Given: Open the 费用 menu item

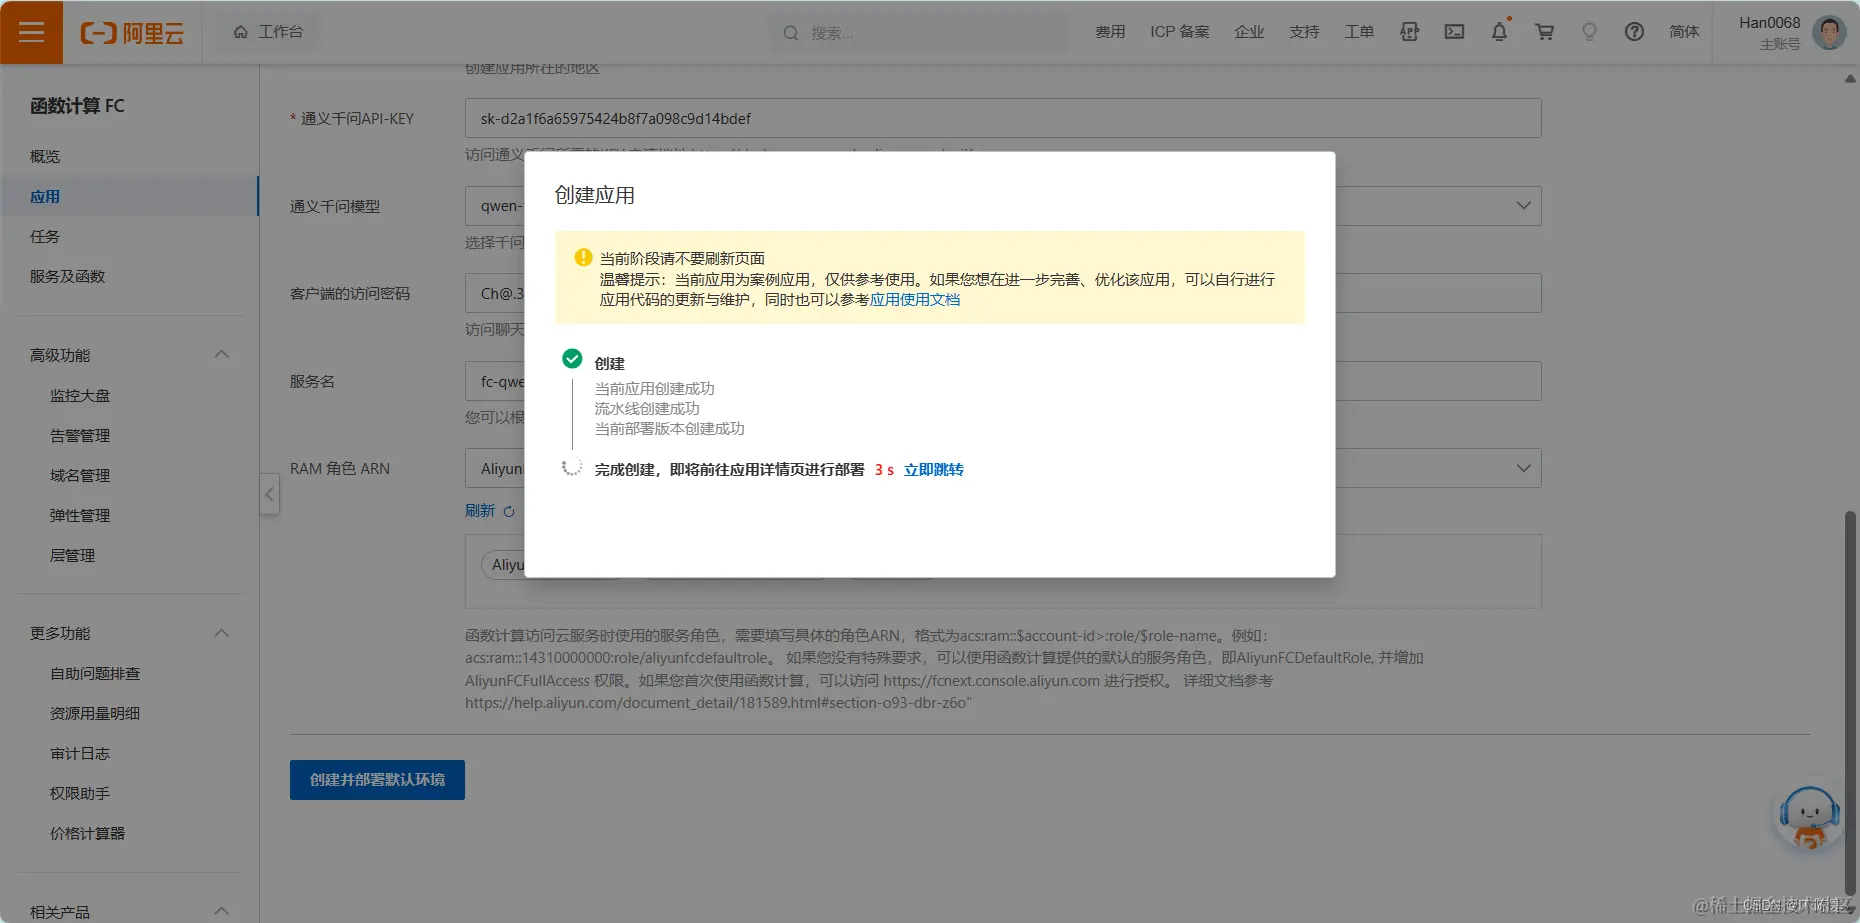Looking at the screenshot, I should [1110, 31].
